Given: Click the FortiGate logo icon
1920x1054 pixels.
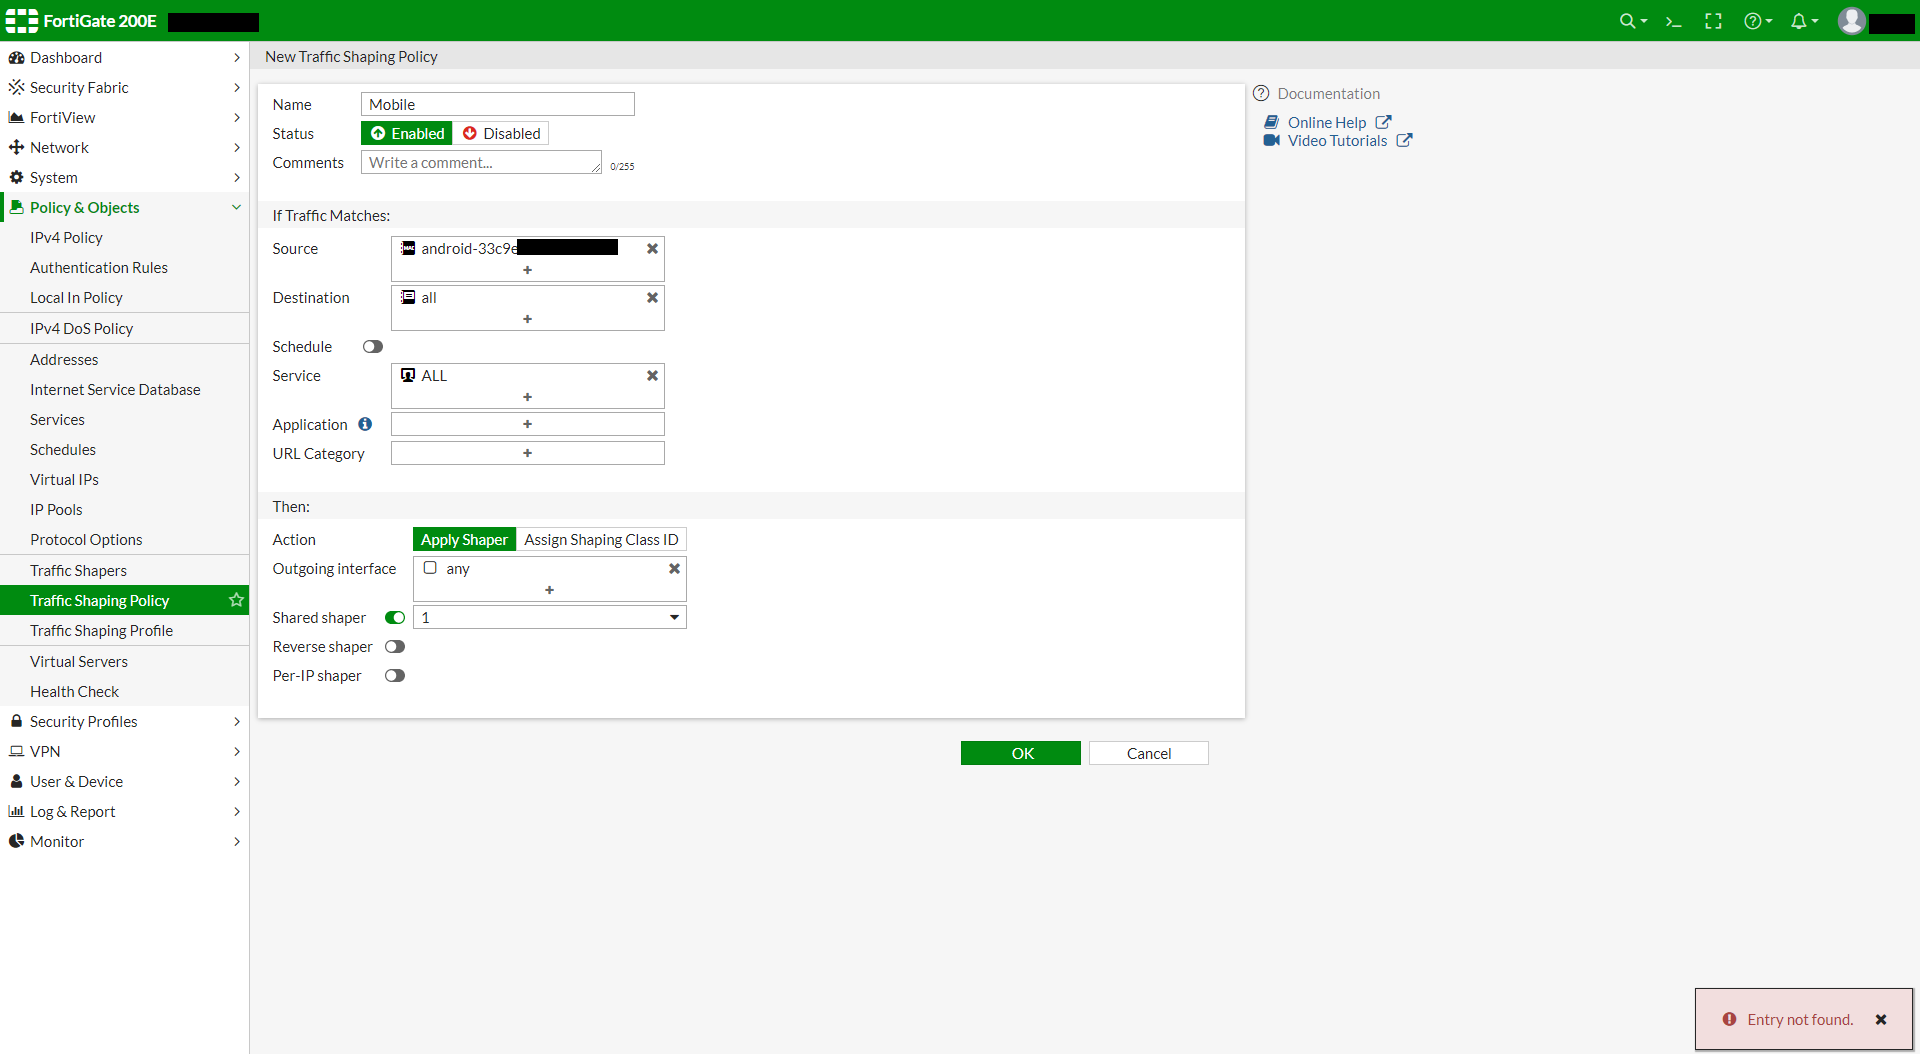Looking at the screenshot, I should click(x=21, y=21).
